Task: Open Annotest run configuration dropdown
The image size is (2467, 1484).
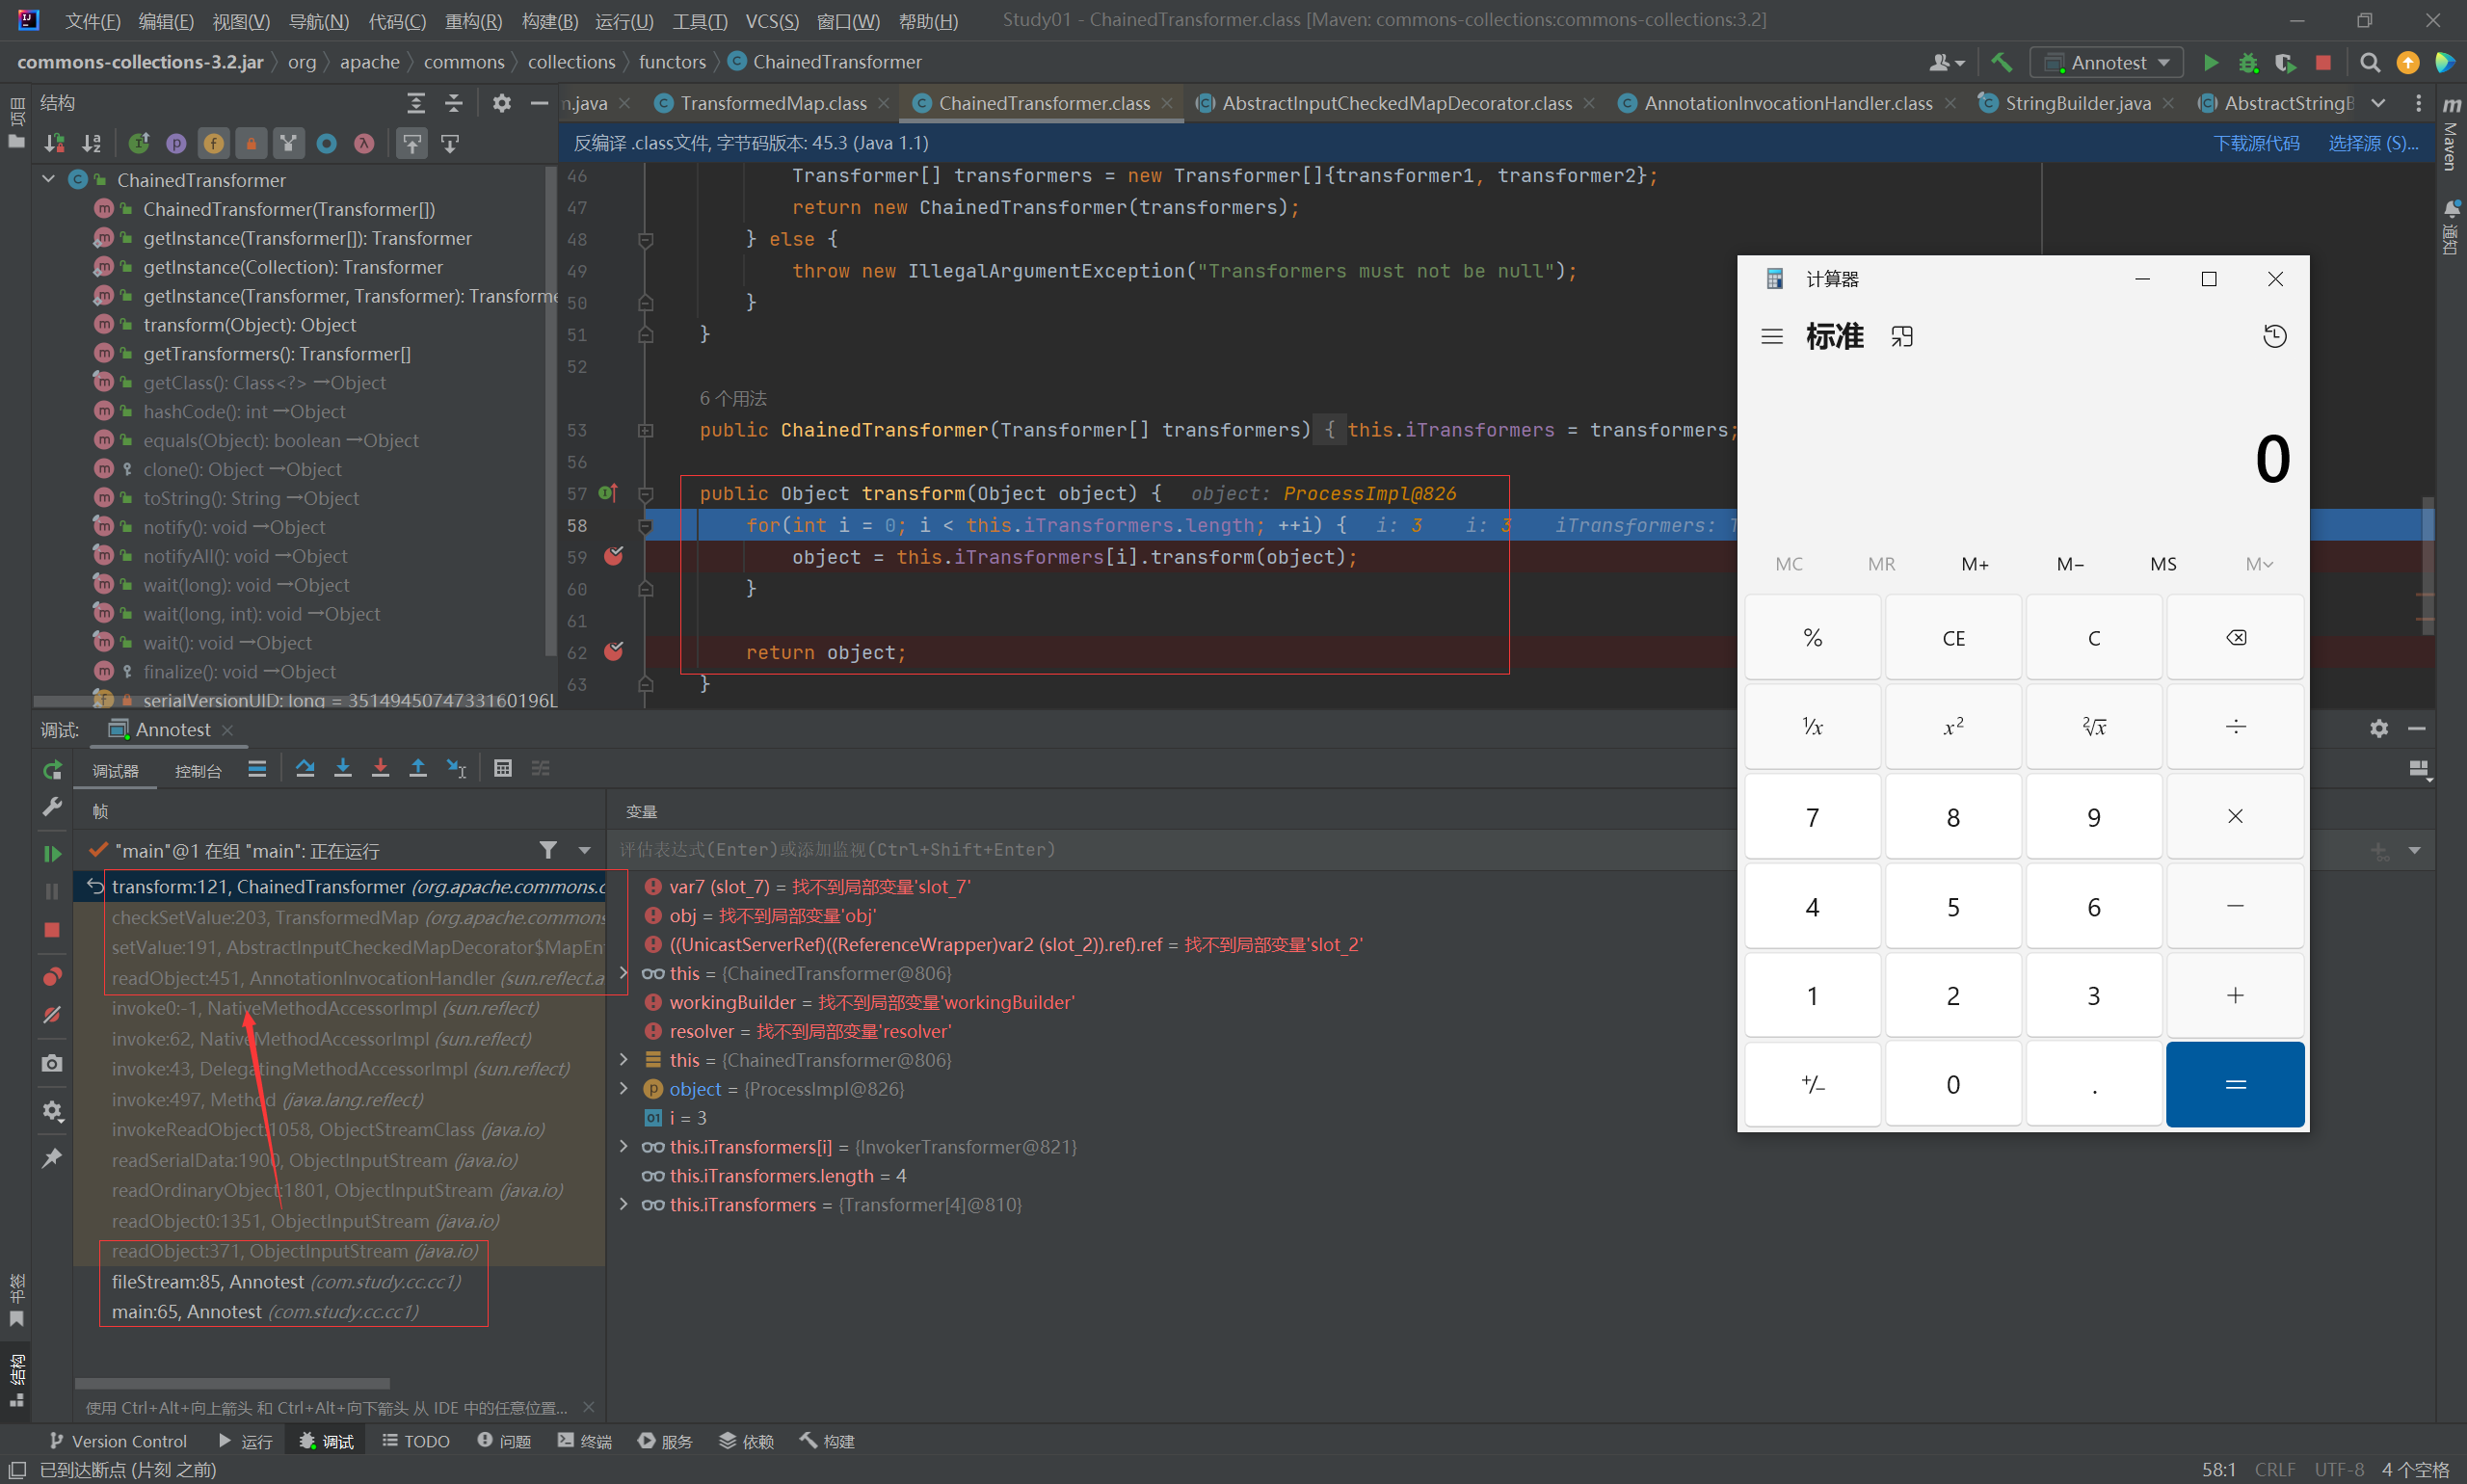Action: point(2106,62)
